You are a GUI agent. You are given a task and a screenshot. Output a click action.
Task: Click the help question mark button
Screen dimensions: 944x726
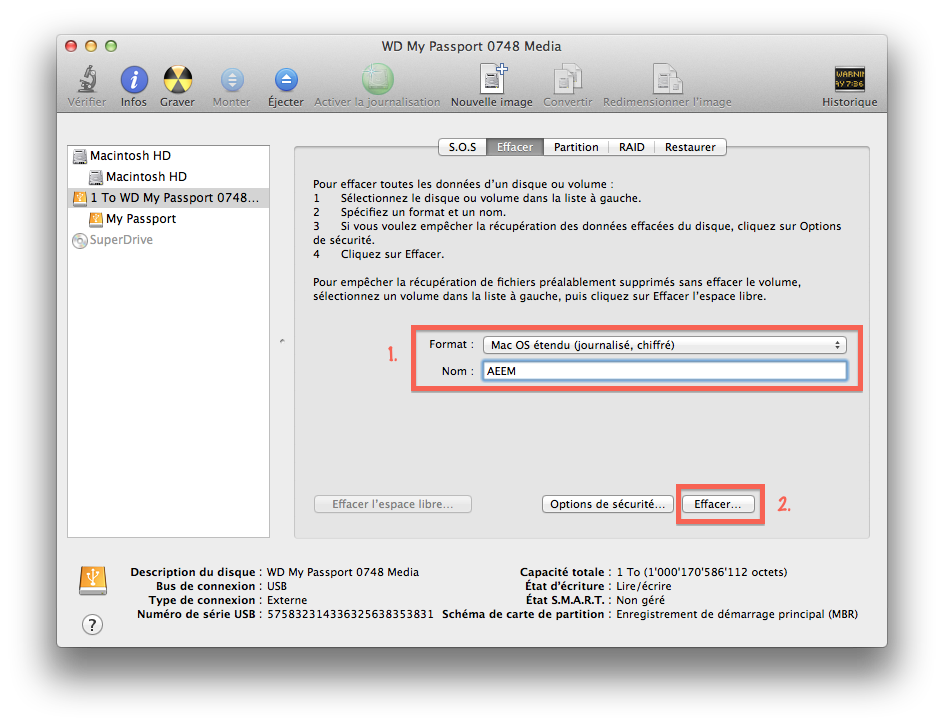(92, 625)
